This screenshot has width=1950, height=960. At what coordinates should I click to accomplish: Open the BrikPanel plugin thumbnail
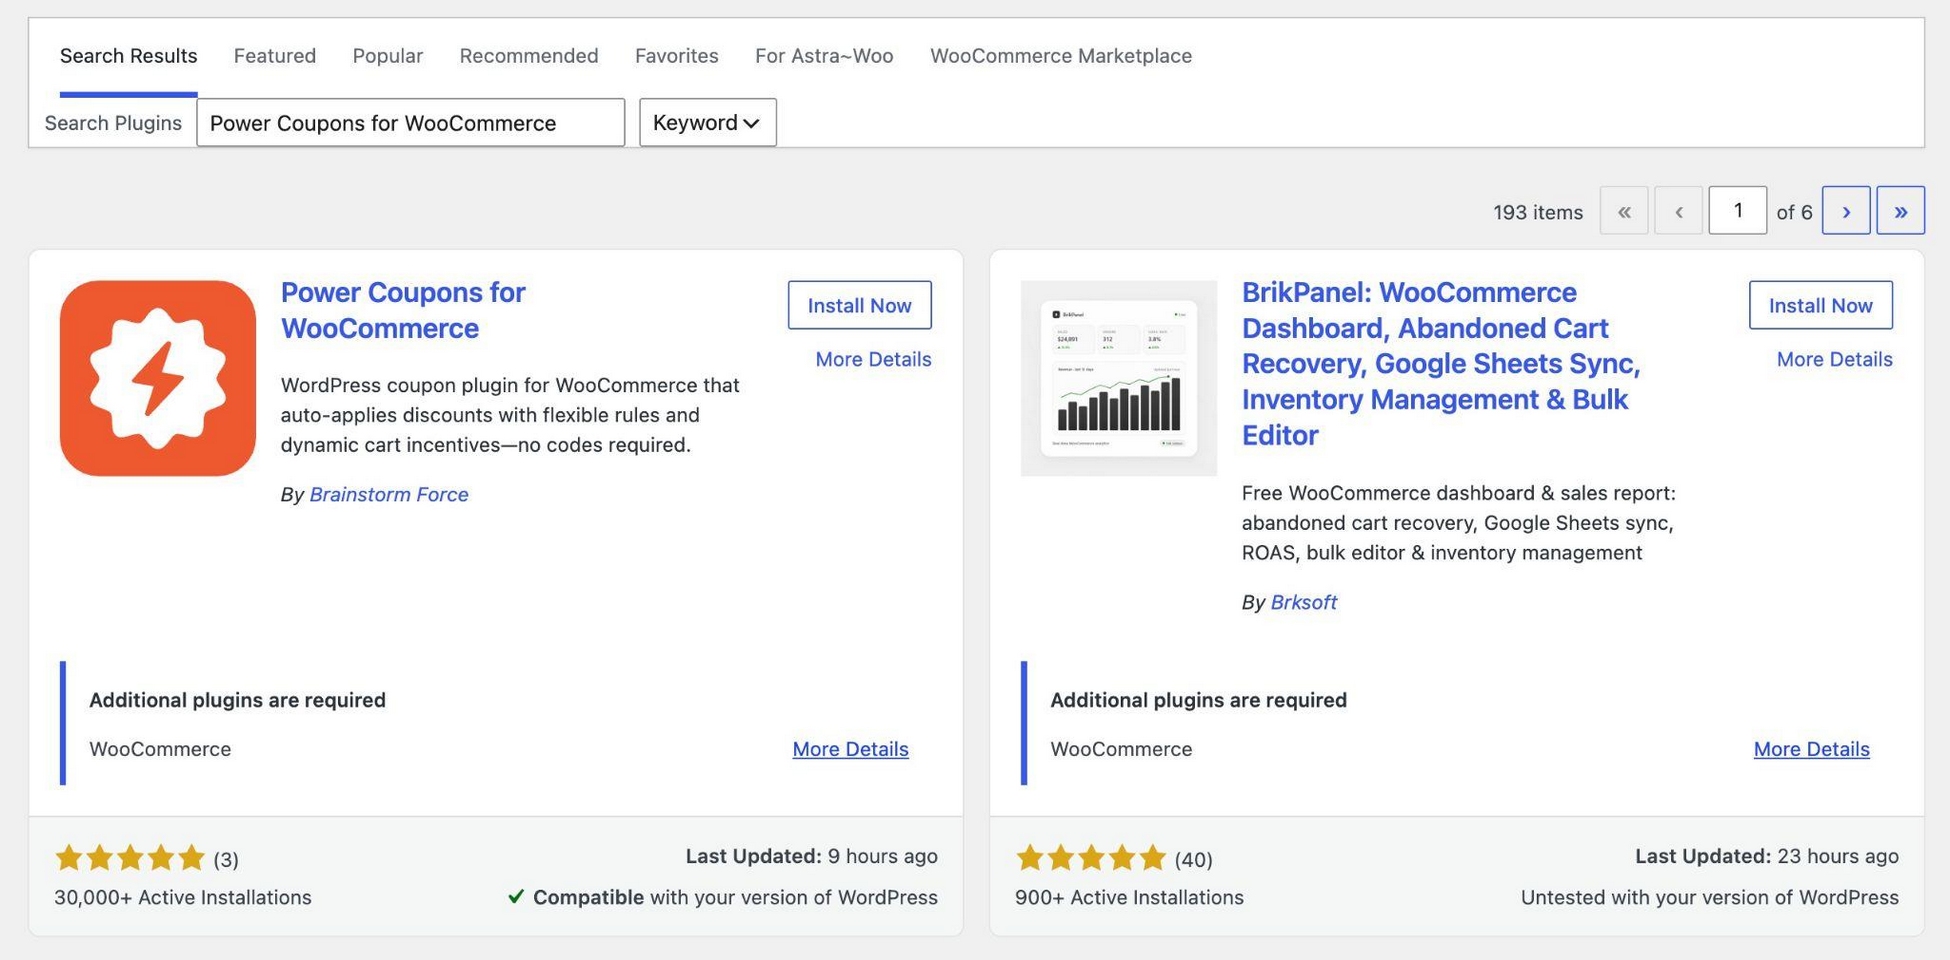pyautogui.click(x=1119, y=378)
